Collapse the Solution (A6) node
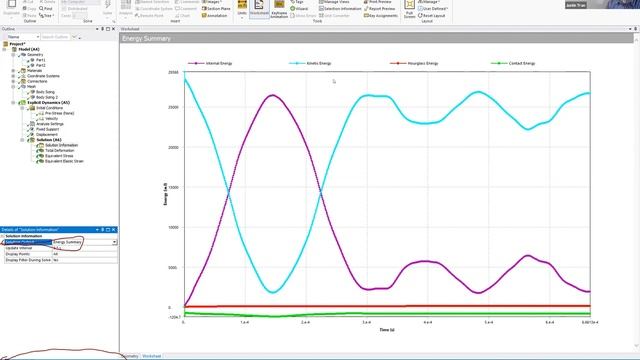 click(22, 140)
